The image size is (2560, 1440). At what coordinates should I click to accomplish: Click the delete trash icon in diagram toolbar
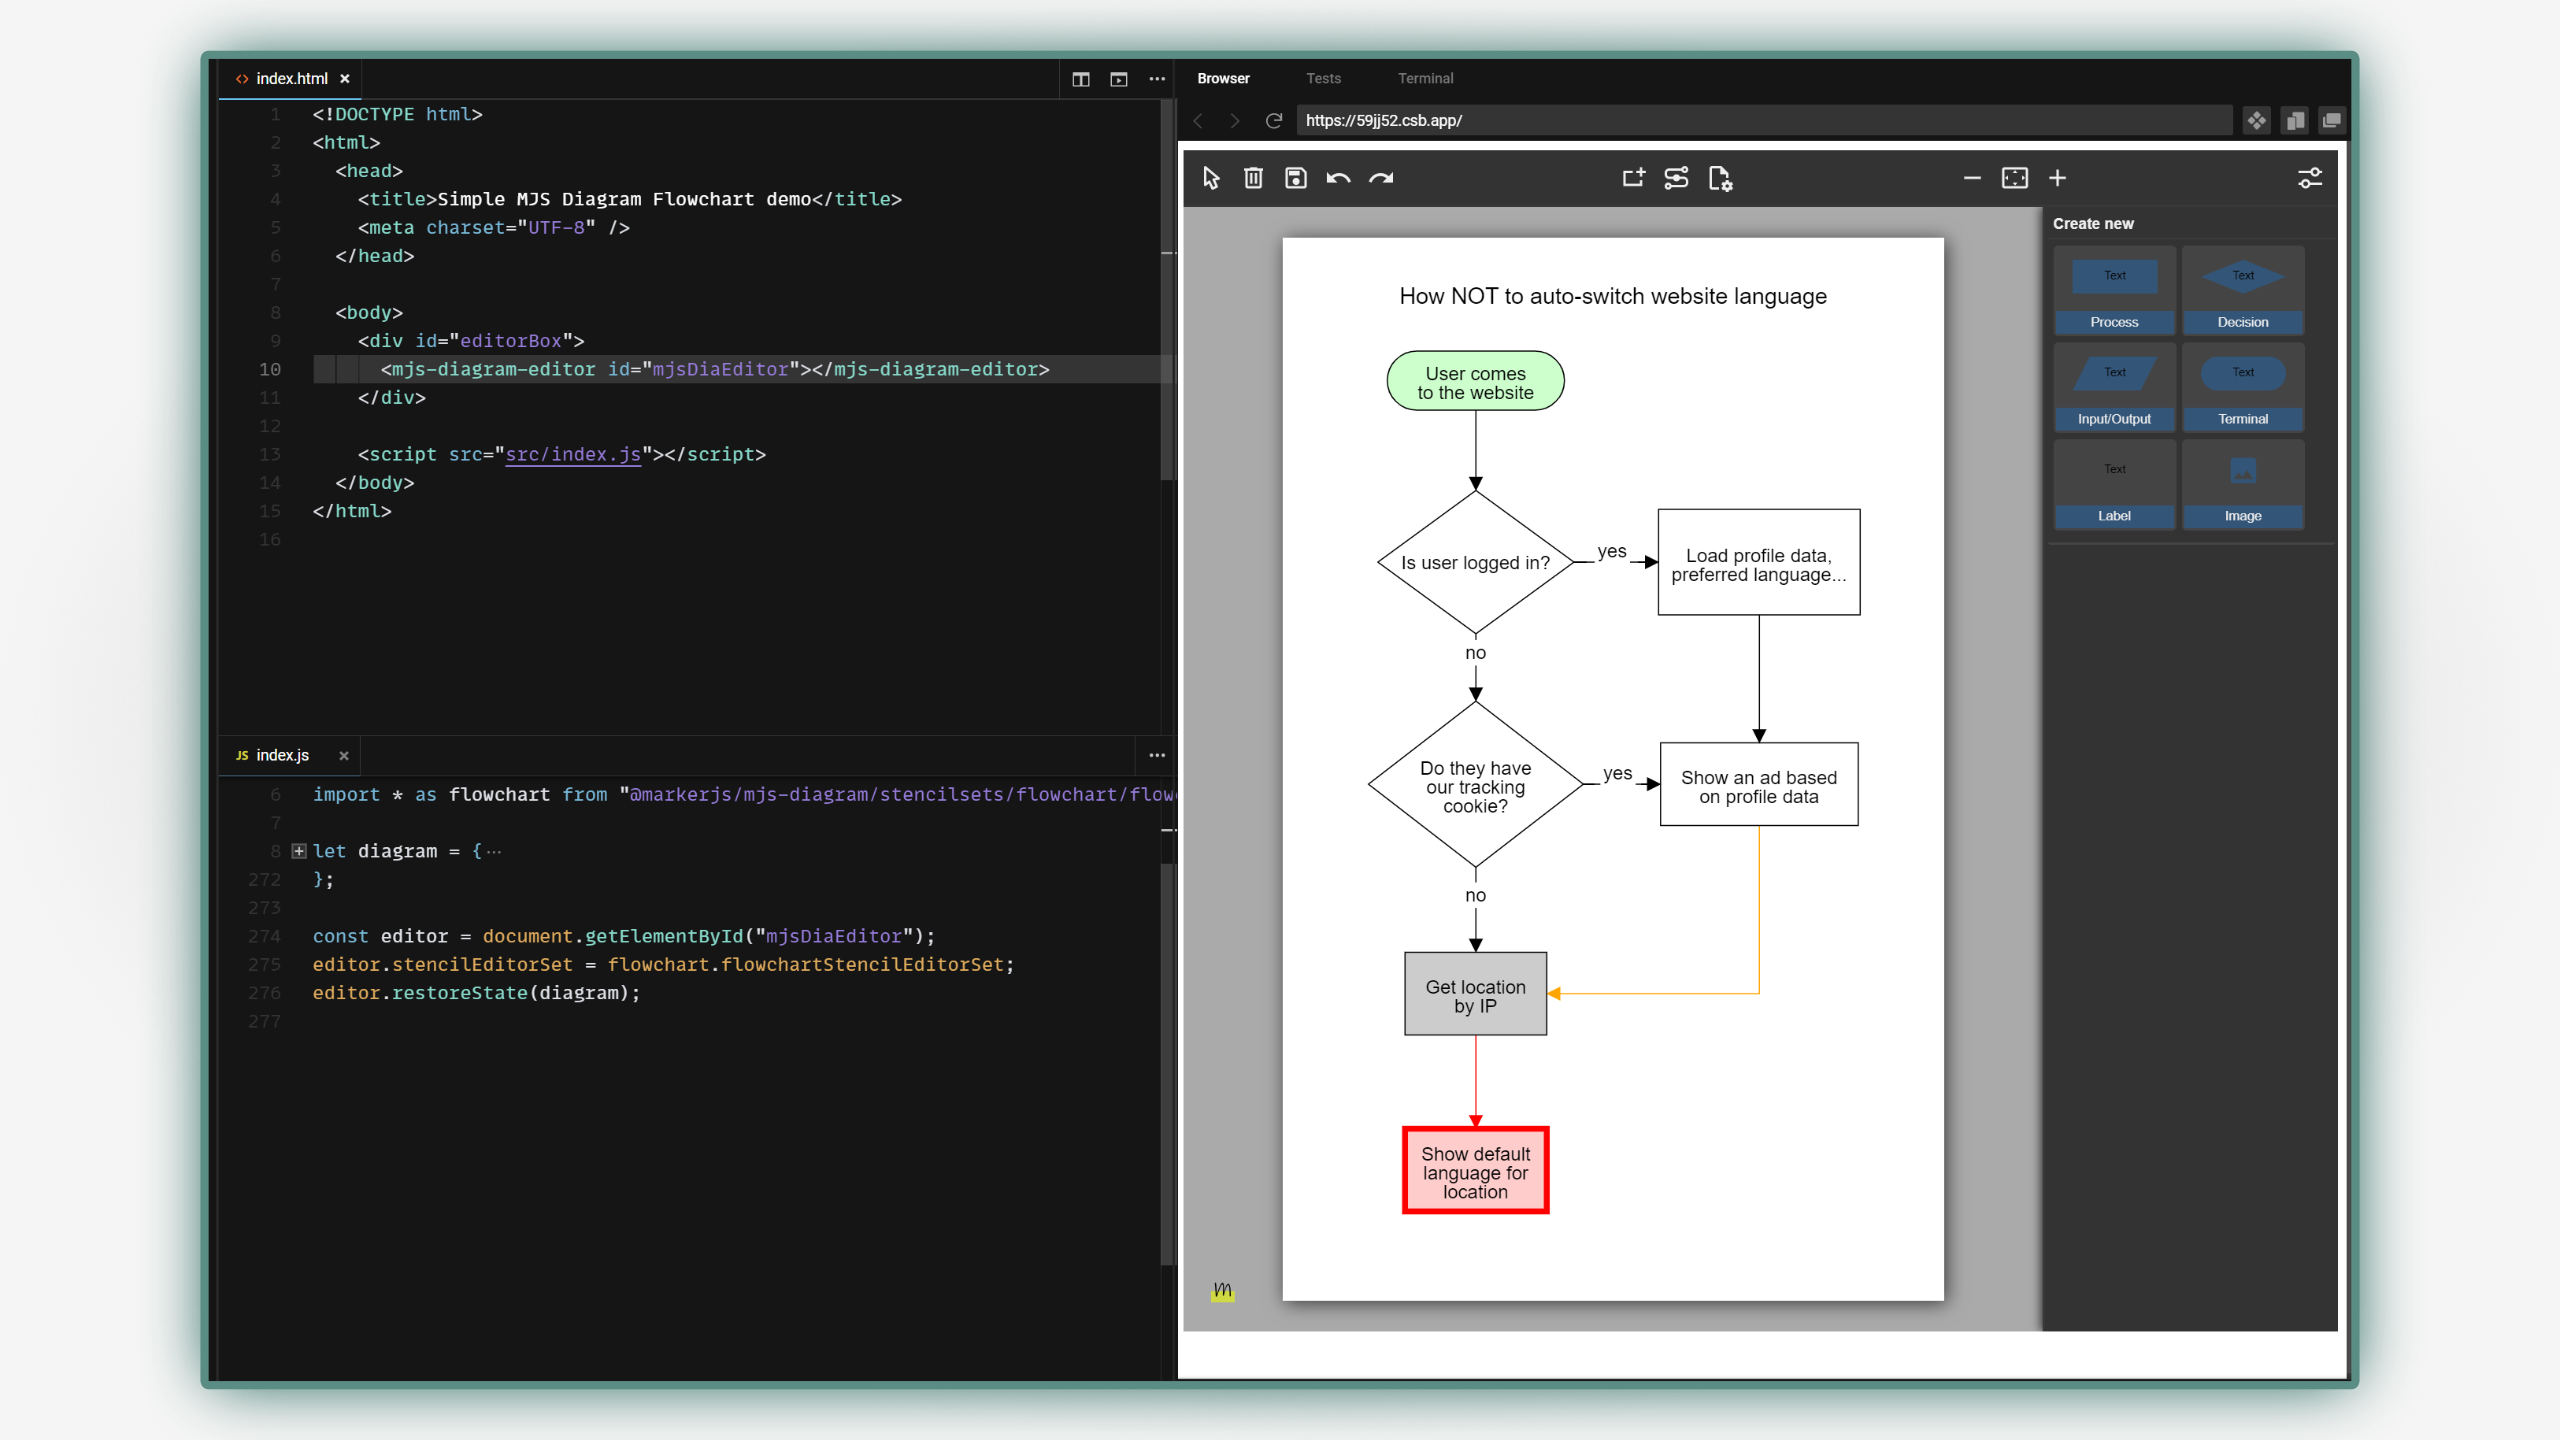click(x=1253, y=178)
